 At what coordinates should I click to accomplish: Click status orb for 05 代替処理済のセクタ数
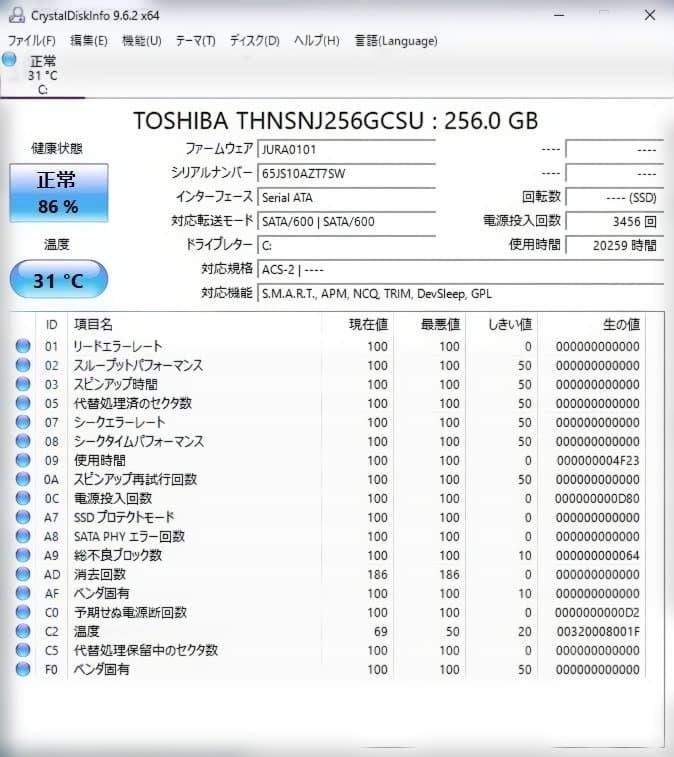[x=23, y=403]
